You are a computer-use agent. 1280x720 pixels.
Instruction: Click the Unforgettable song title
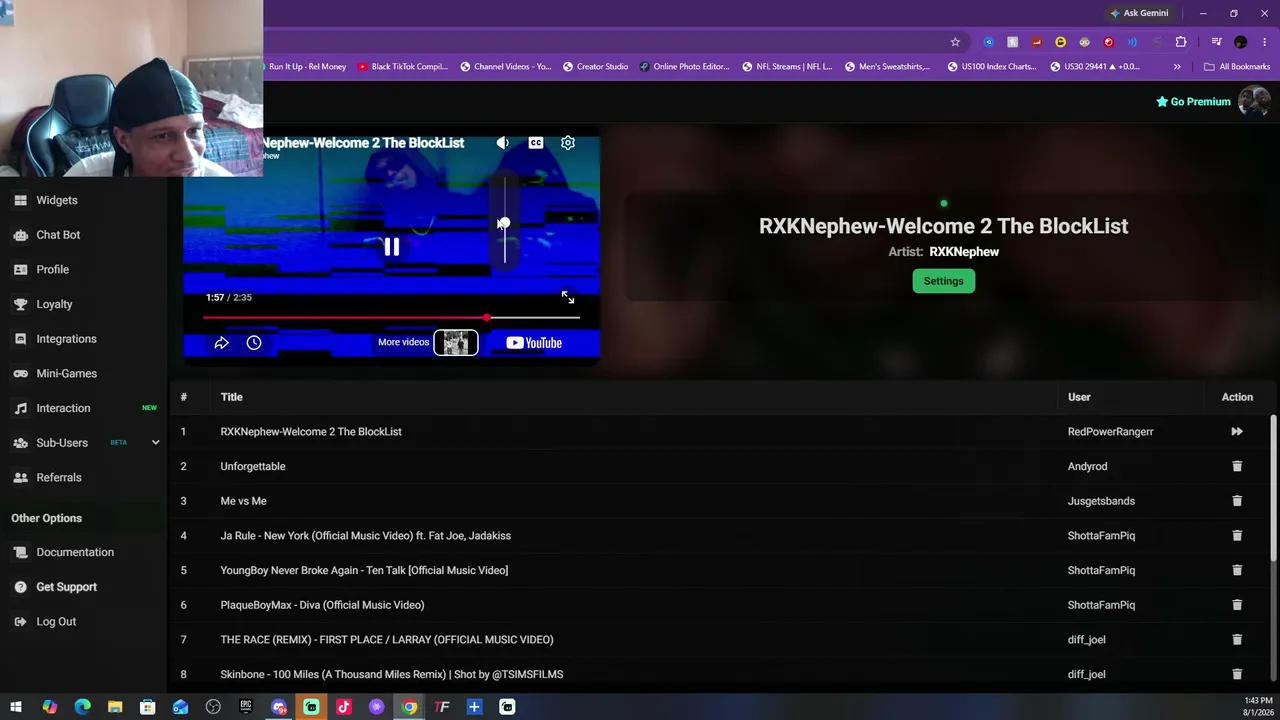[x=253, y=466]
